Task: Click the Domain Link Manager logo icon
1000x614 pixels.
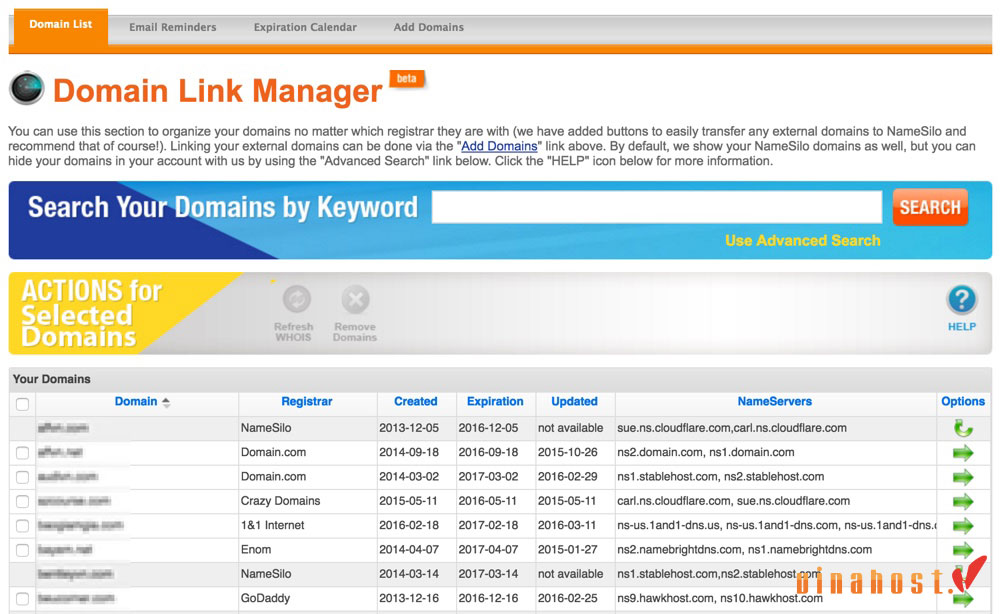Action: point(27,88)
